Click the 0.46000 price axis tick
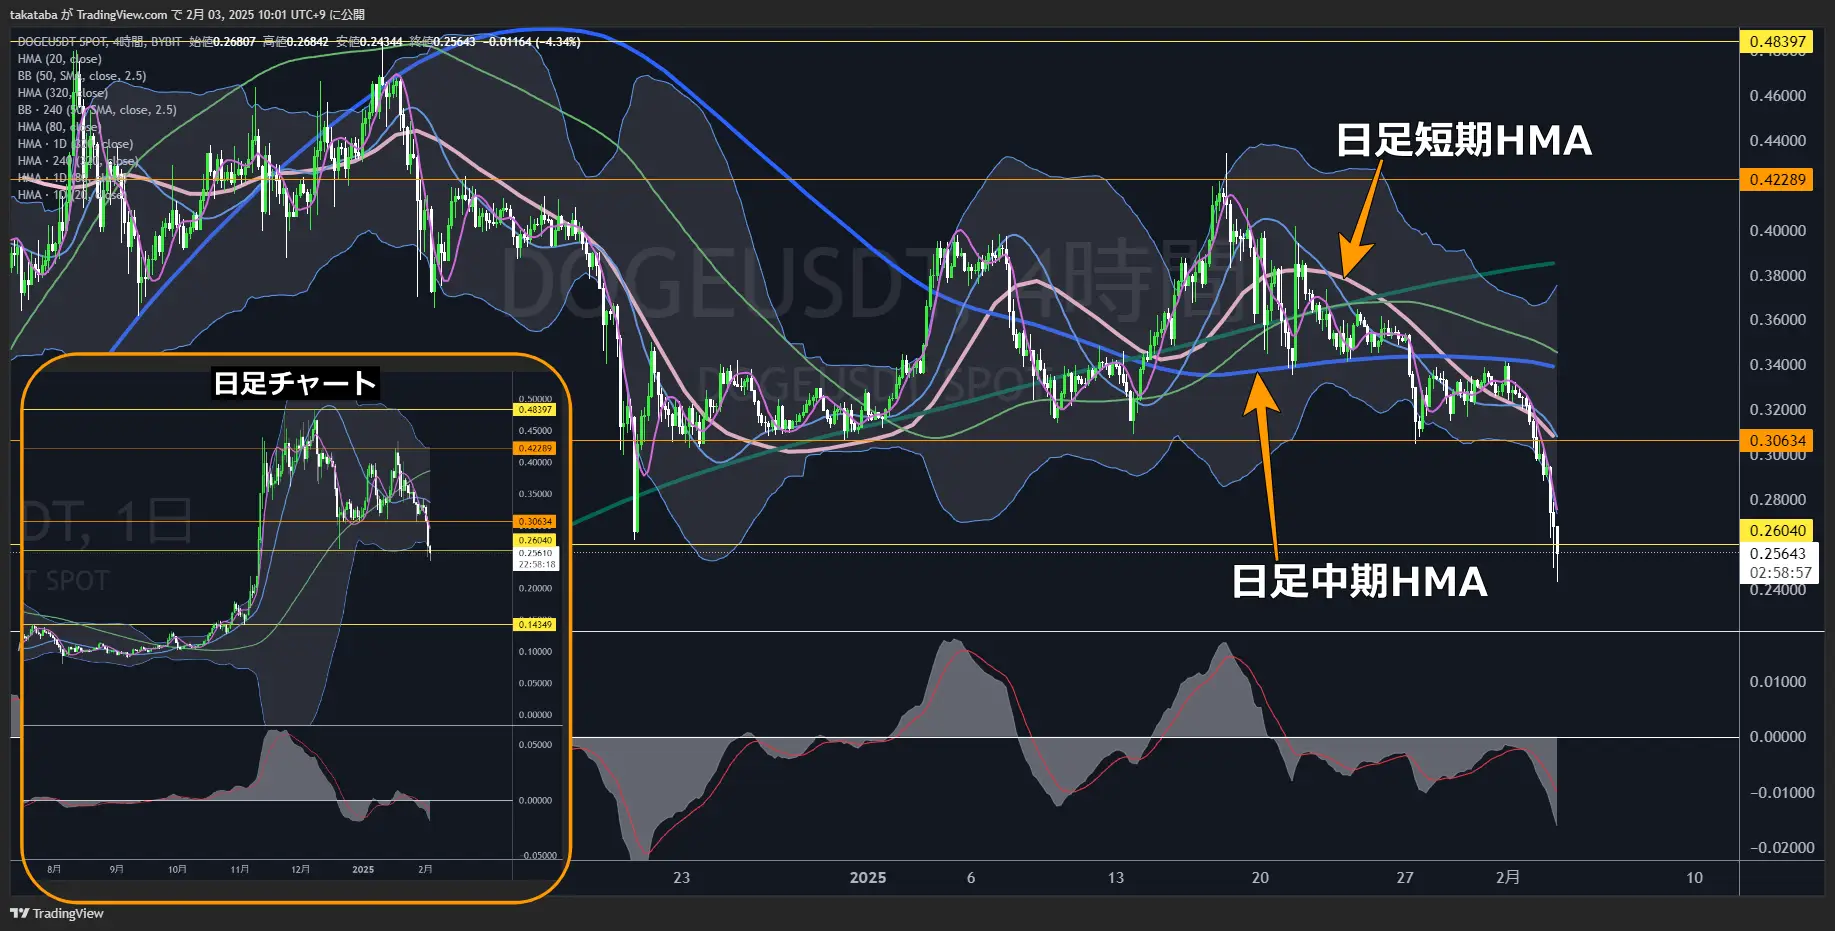This screenshot has height=931, width=1835. (1777, 96)
